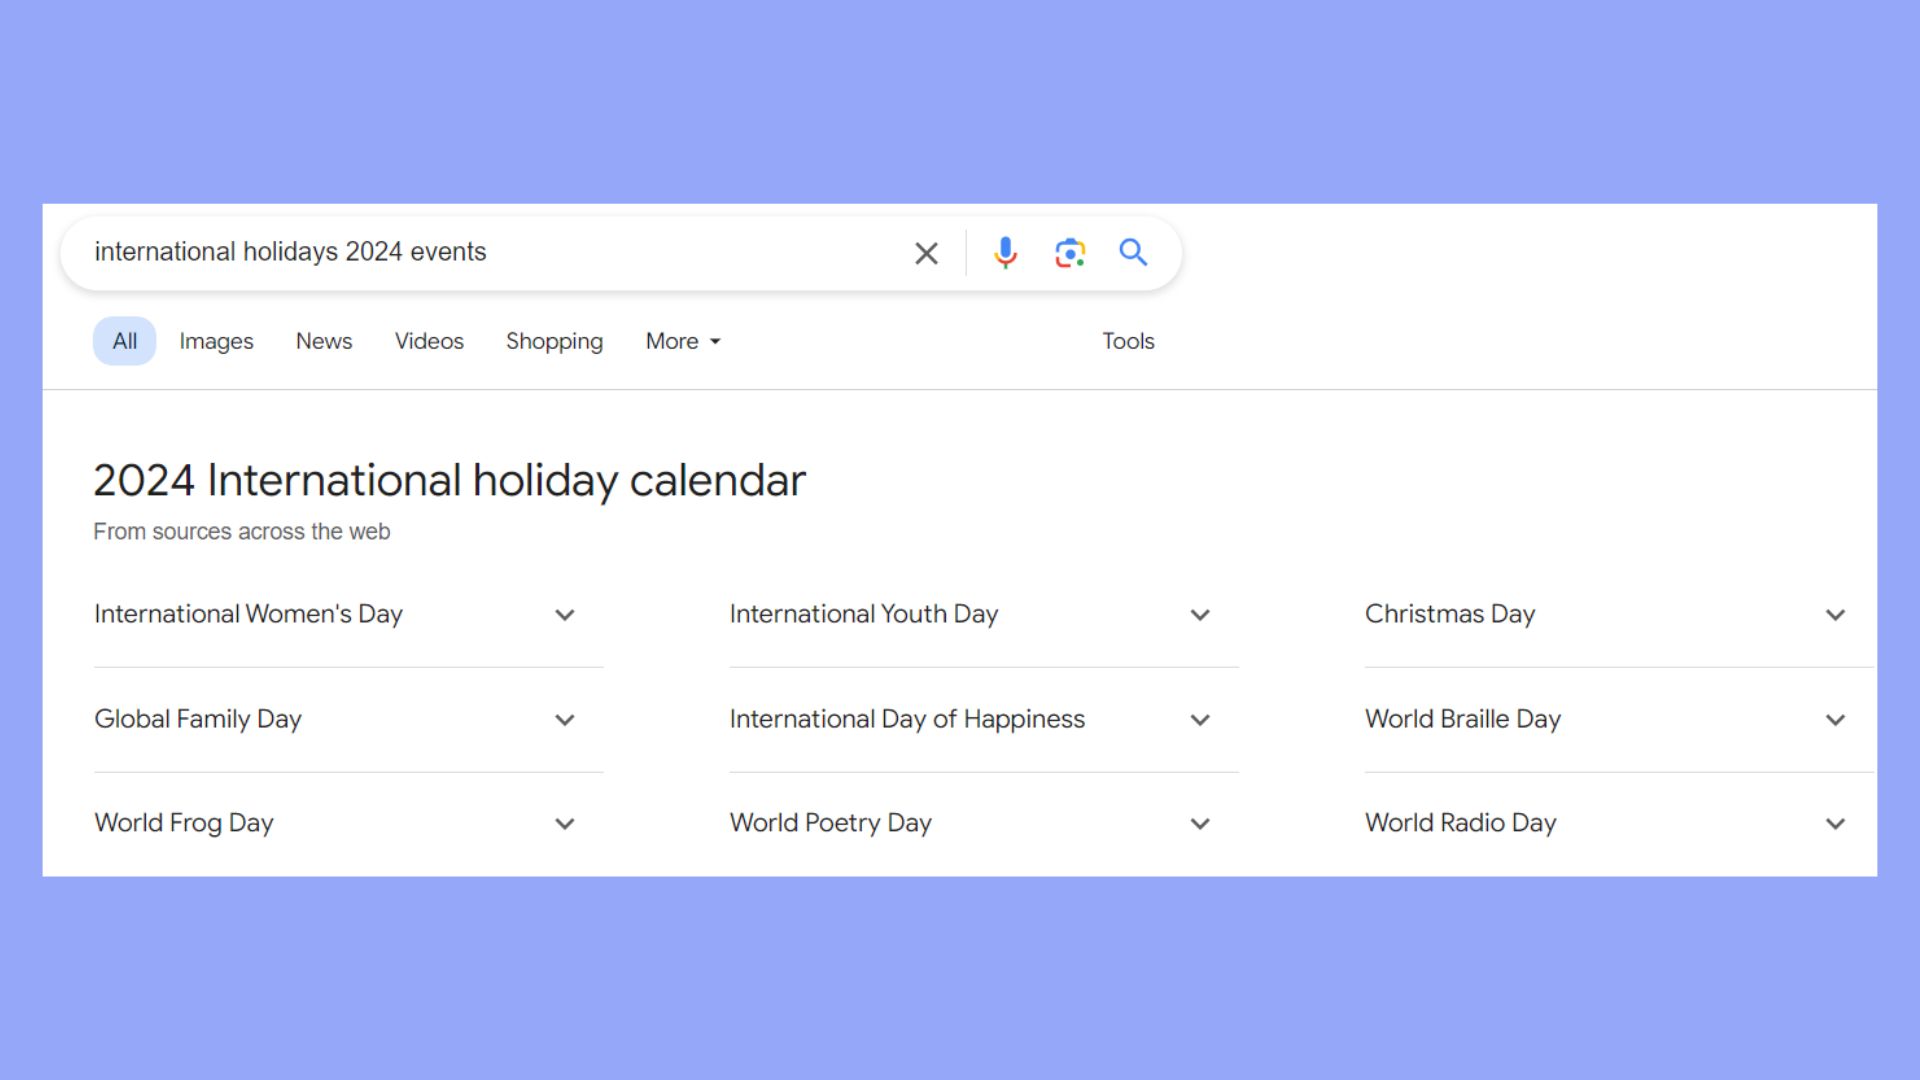Switch to the News tab
Image resolution: width=1920 pixels, height=1080 pixels.
point(324,341)
